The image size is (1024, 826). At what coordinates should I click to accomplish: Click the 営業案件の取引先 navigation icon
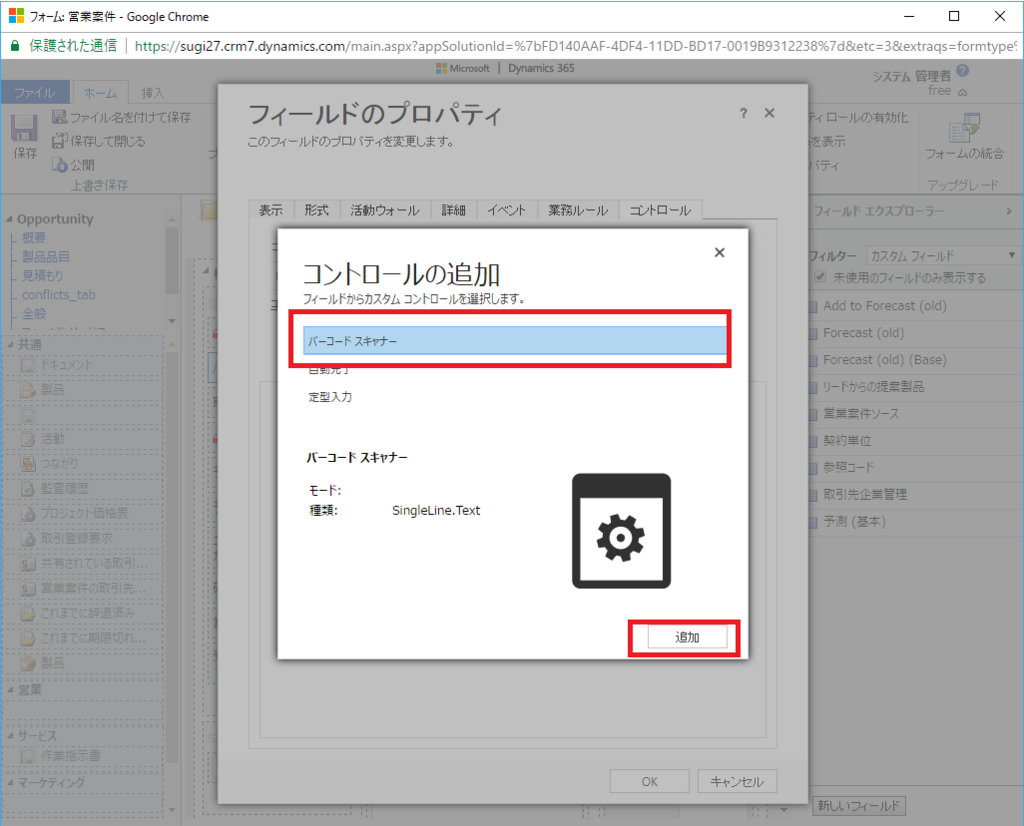pyautogui.click(x=27, y=589)
